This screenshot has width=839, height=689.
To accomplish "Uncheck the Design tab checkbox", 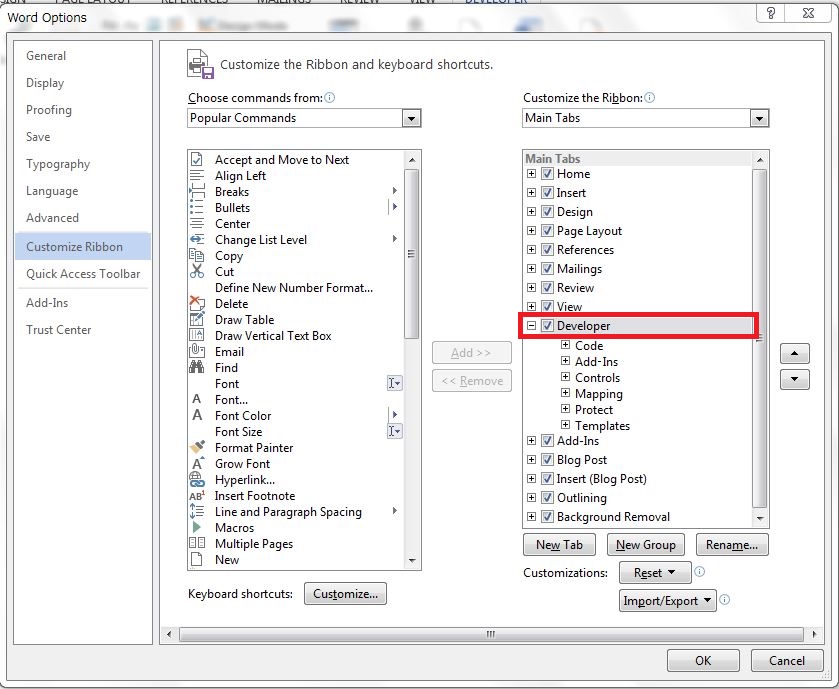I will tap(547, 211).
